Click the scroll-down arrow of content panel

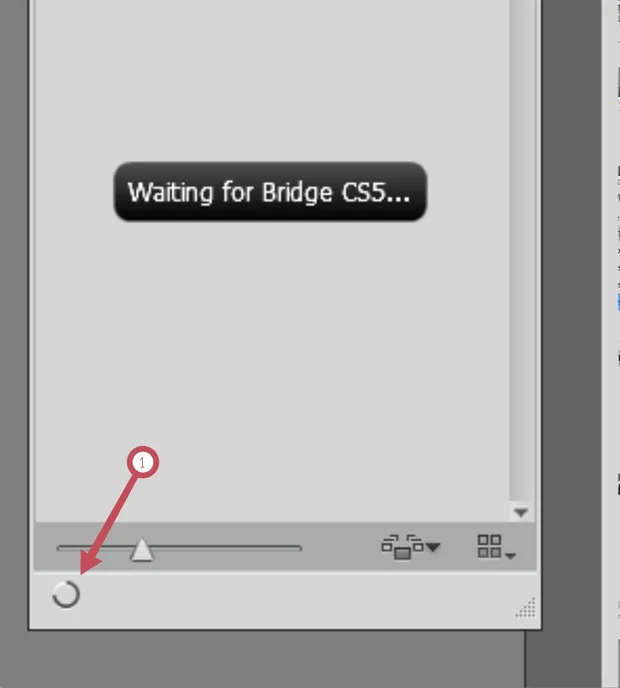click(x=521, y=512)
